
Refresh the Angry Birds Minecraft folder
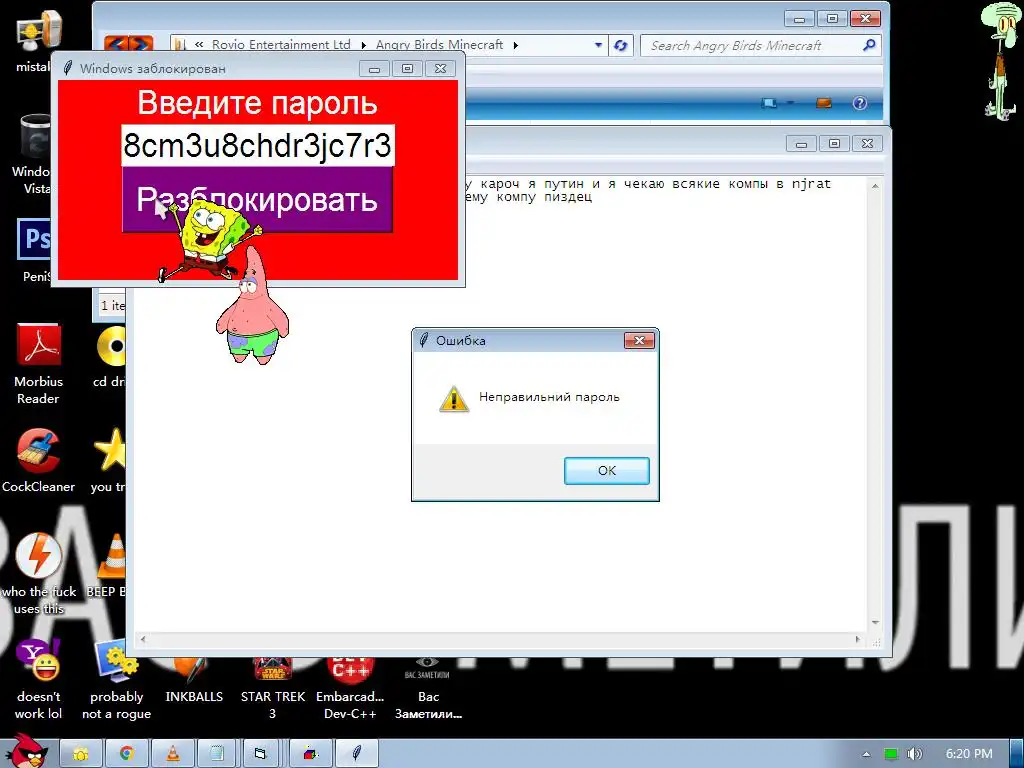(x=620, y=45)
